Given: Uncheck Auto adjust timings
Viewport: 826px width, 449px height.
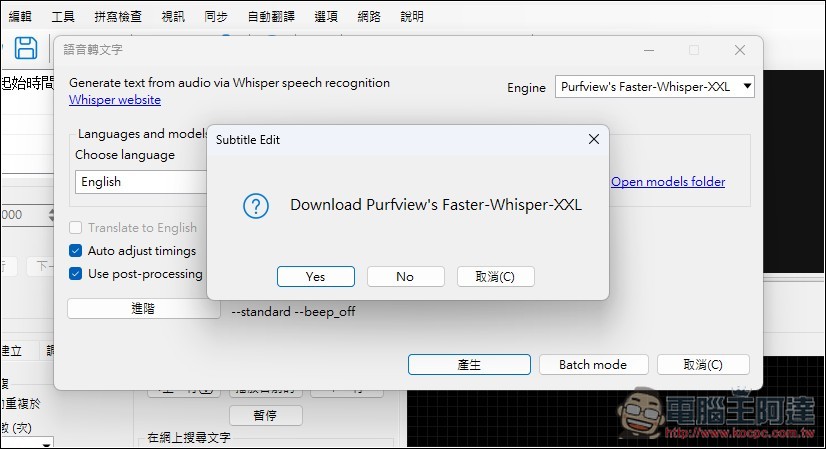Looking at the screenshot, I should [75, 251].
